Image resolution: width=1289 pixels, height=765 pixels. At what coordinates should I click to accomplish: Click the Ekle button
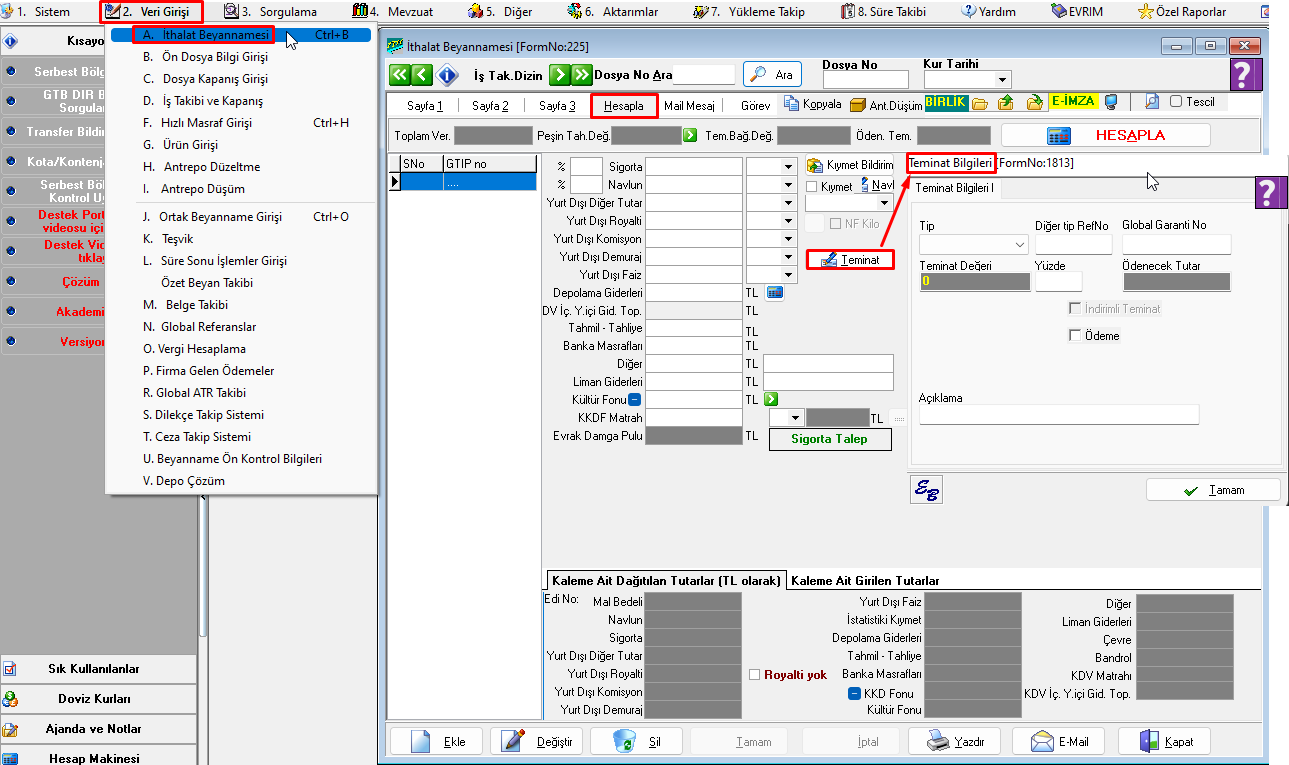tap(436, 741)
